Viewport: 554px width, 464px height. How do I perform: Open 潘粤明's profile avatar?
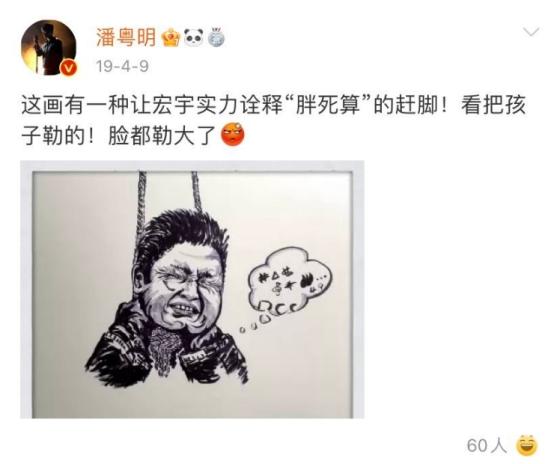(48, 47)
